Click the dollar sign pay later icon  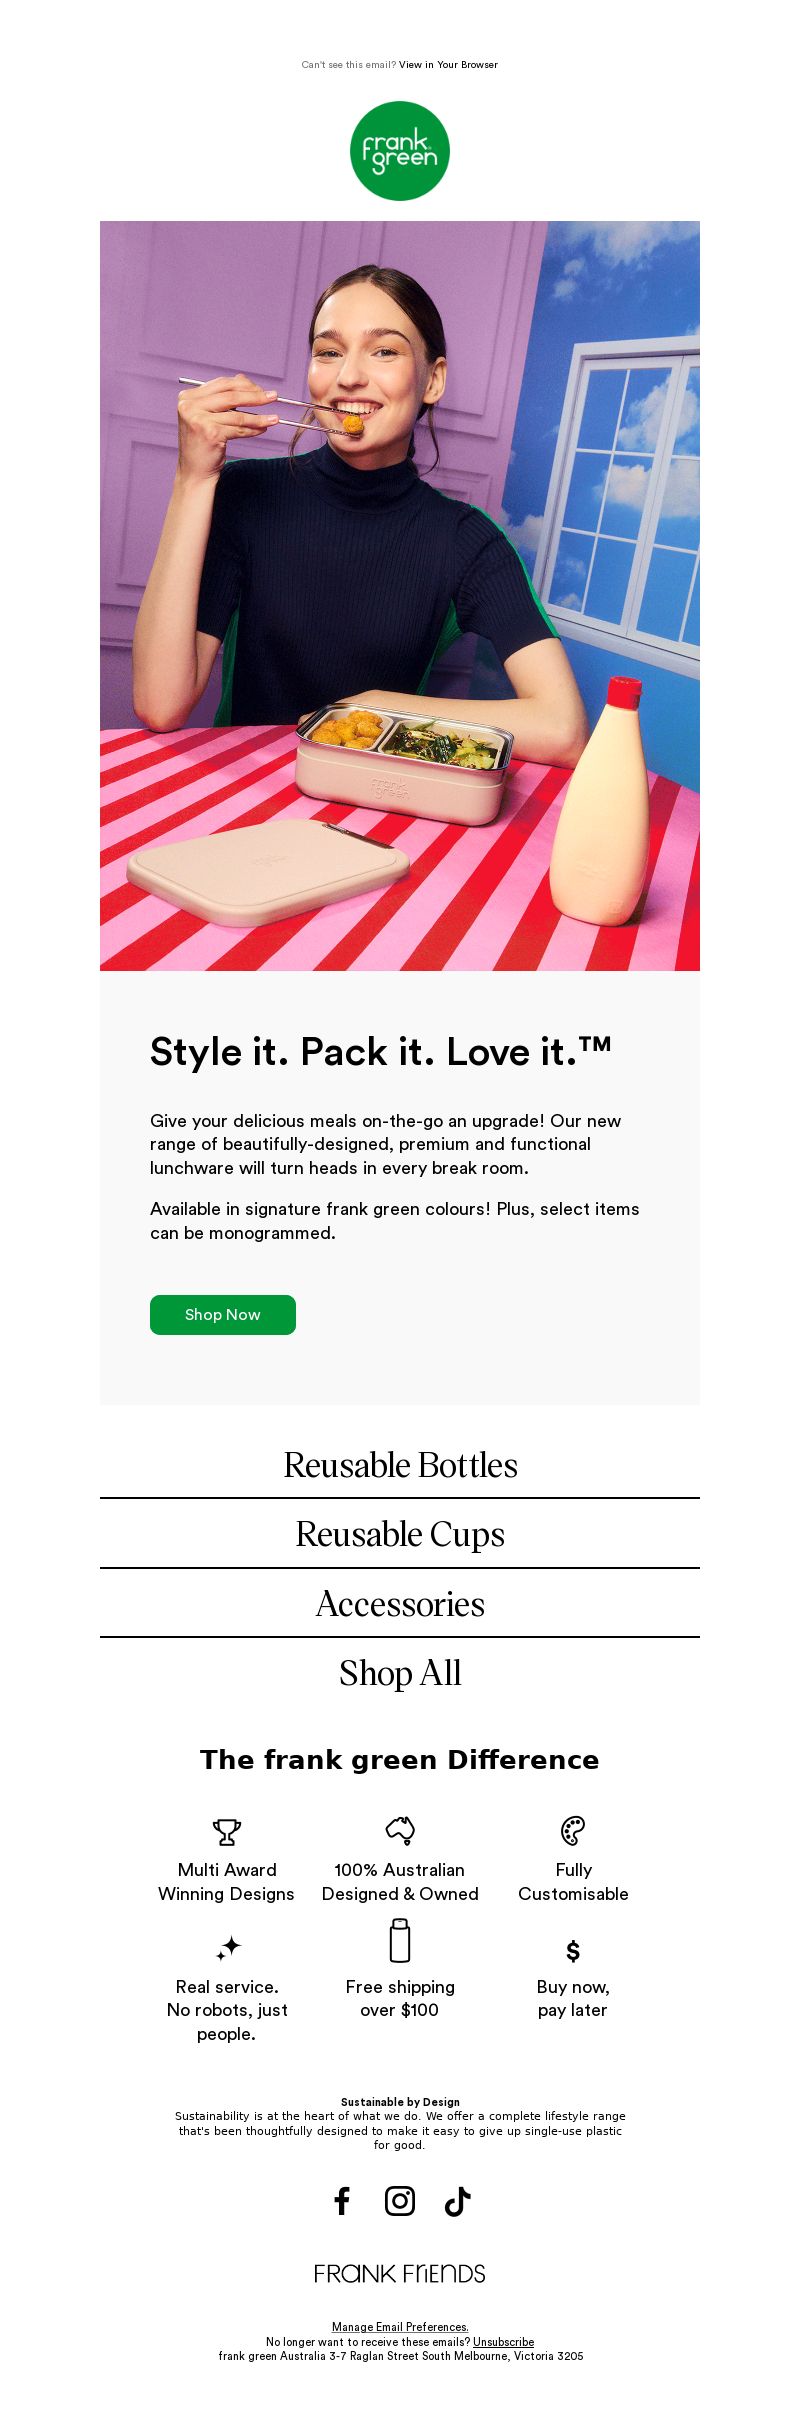click(x=573, y=1951)
